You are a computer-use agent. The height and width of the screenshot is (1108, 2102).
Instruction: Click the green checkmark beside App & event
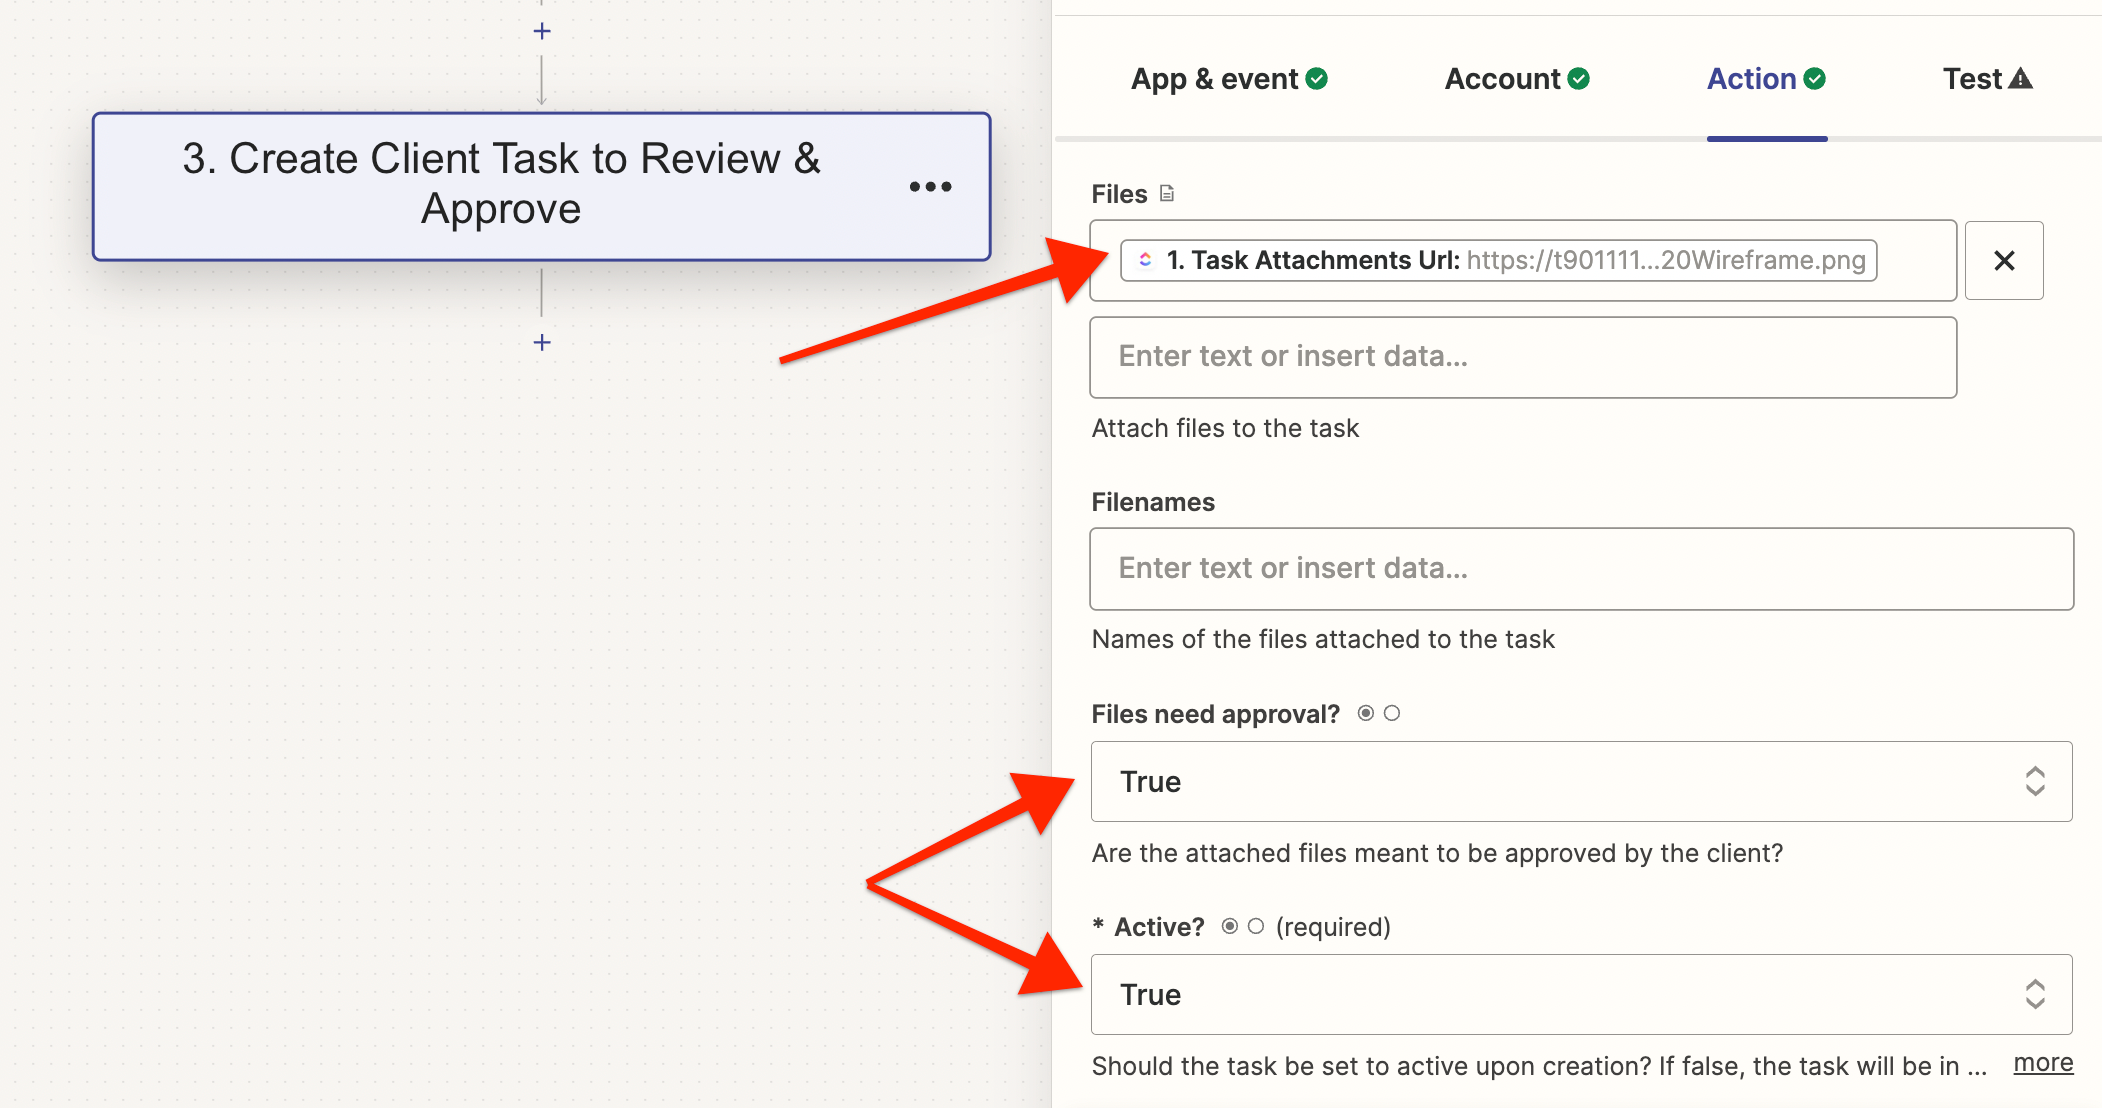(1317, 78)
